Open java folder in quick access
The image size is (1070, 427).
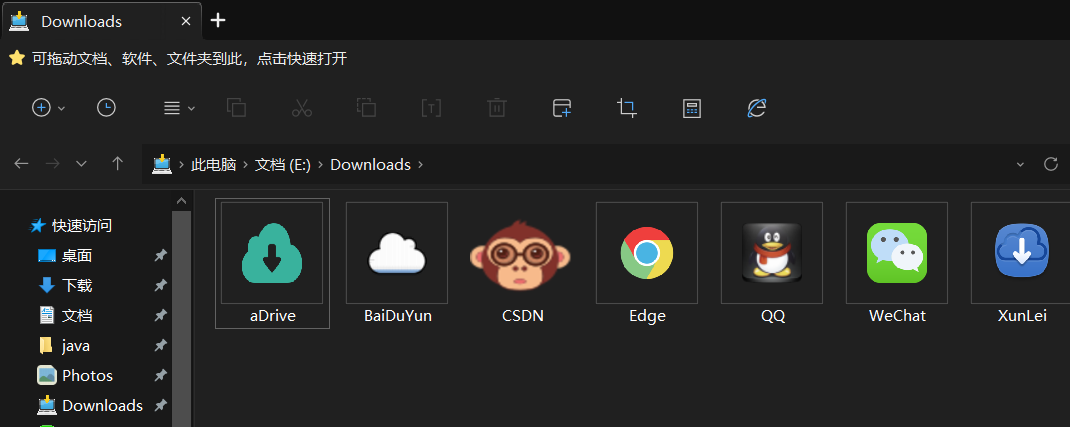tap(76, 346)
